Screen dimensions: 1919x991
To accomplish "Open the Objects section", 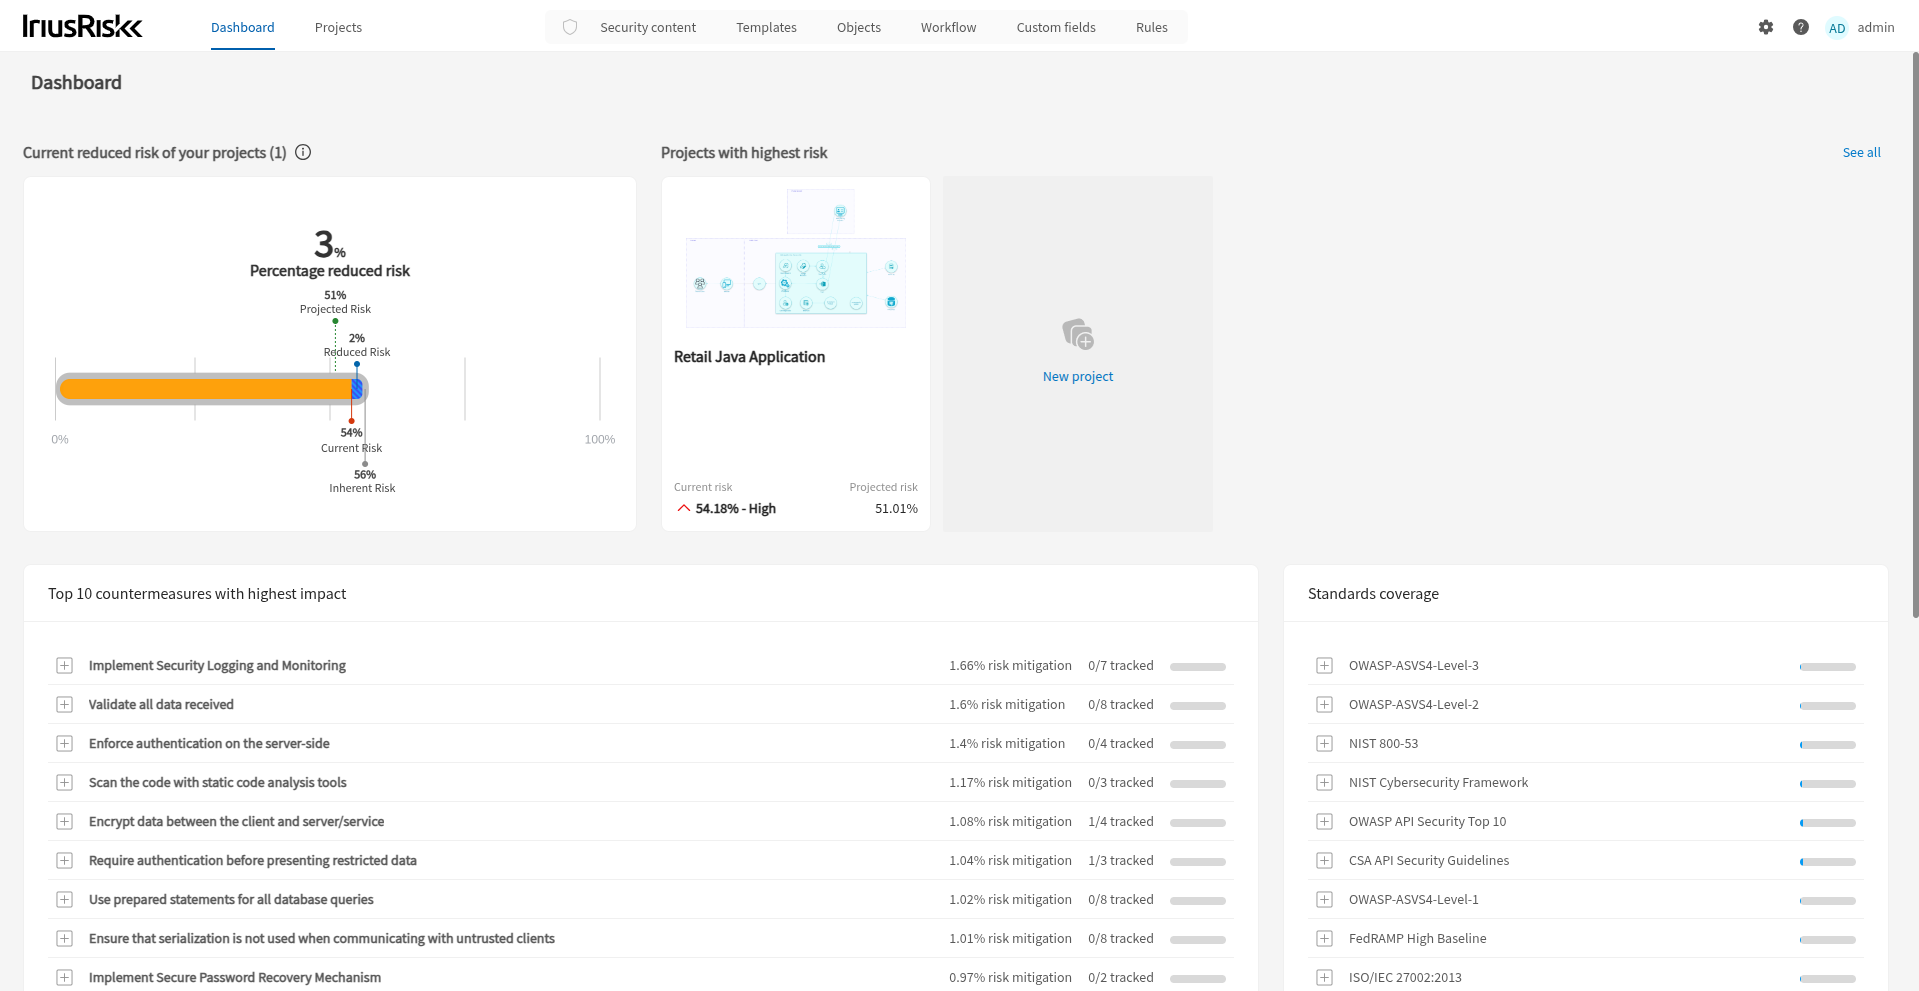I will coord(859,27).
